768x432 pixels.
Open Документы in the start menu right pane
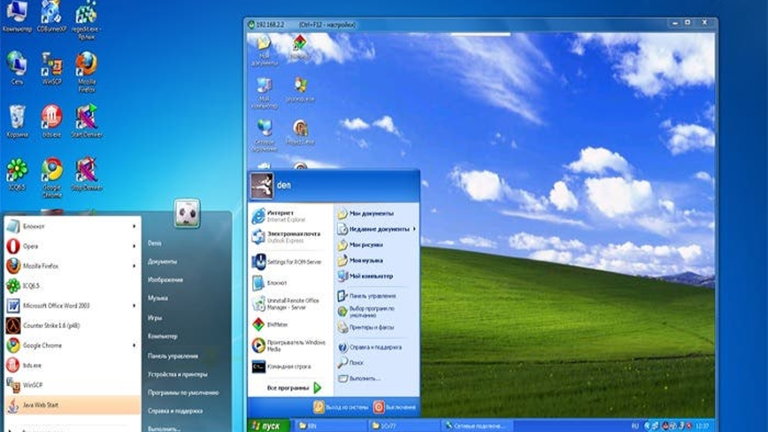(x=162, y=262)
